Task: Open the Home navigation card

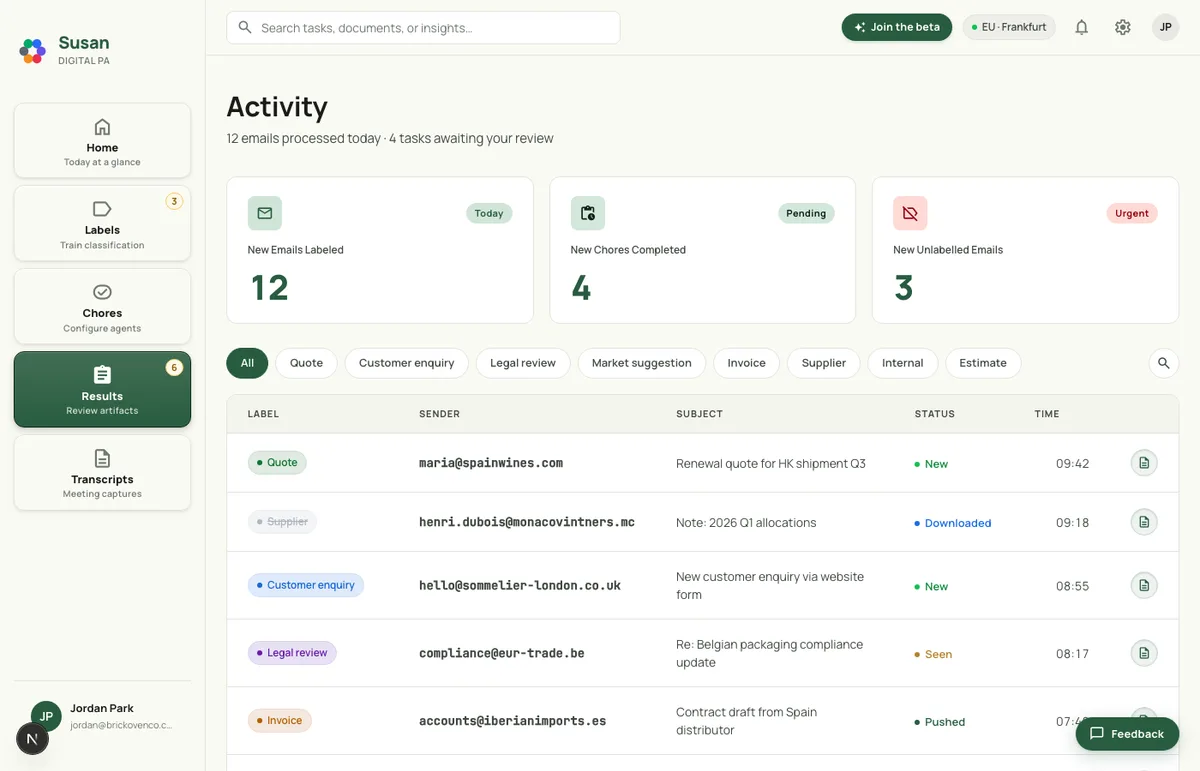Action: (102, 140)
